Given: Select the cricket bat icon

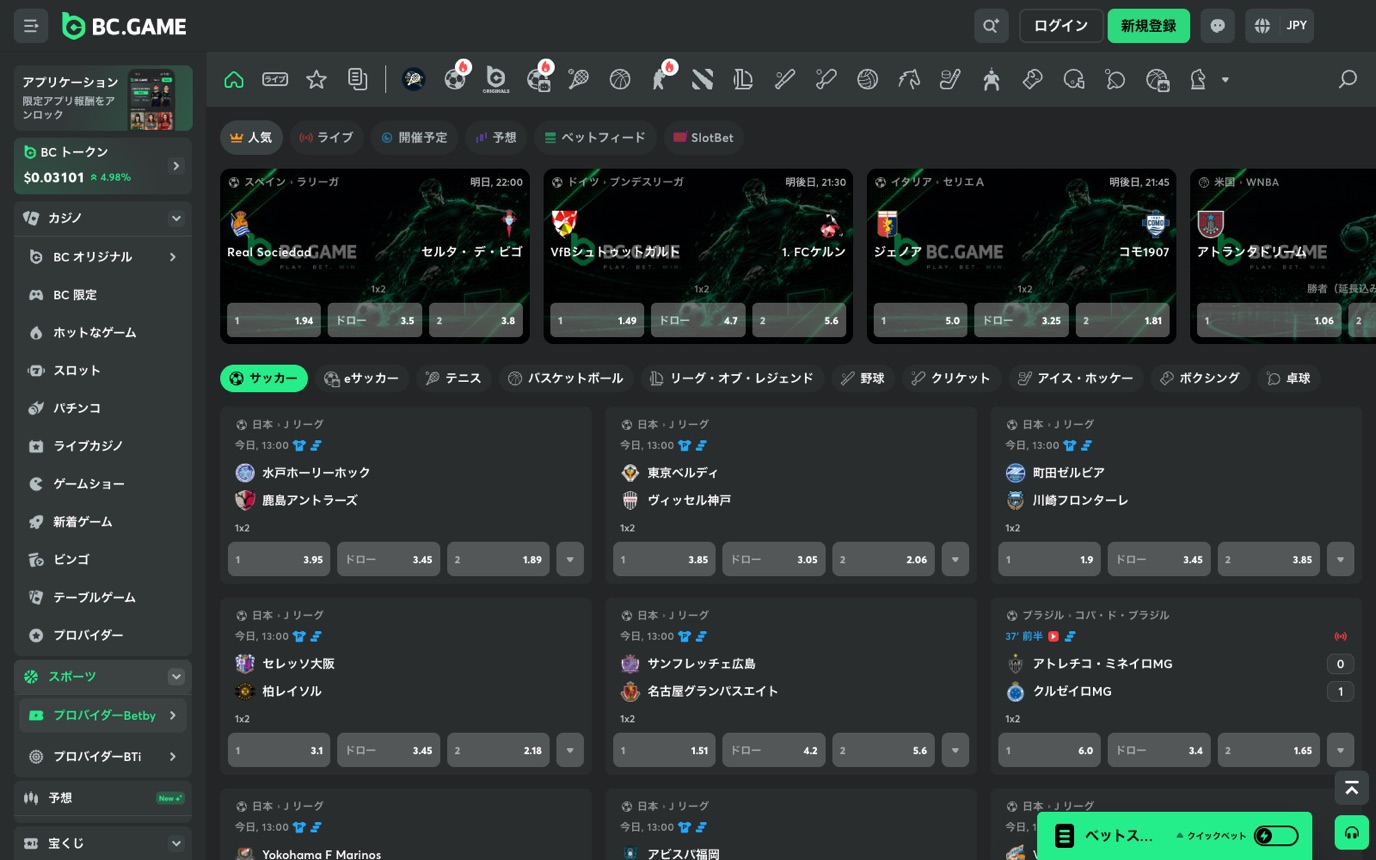Looking at the screenshot, I should point(826,79).
